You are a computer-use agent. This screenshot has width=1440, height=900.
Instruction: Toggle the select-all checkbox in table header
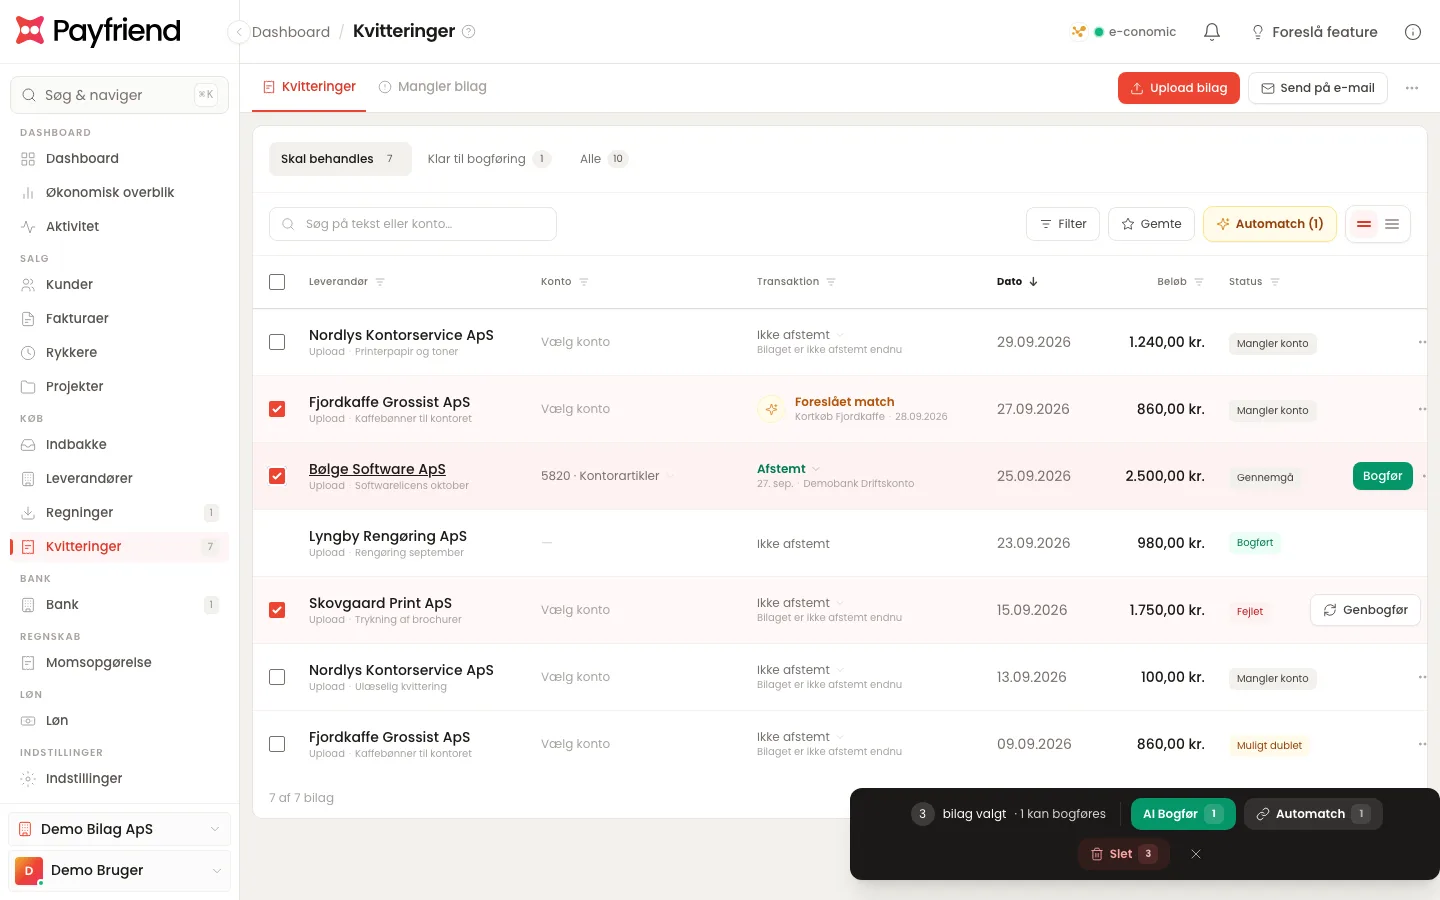click(x=277, y=282)
